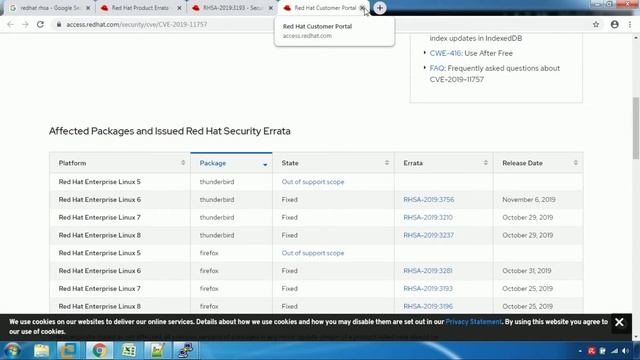Click the Affected Packages heading text
640x360 pixels.
point(170,131)
